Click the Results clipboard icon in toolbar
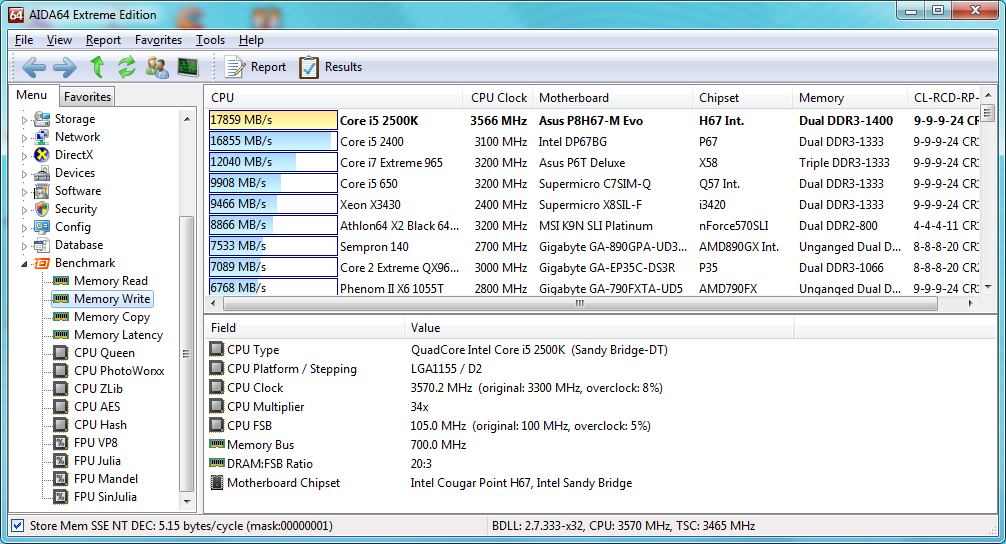The height and width of the screenshot is (544, 1006). [x=309, y=67]
